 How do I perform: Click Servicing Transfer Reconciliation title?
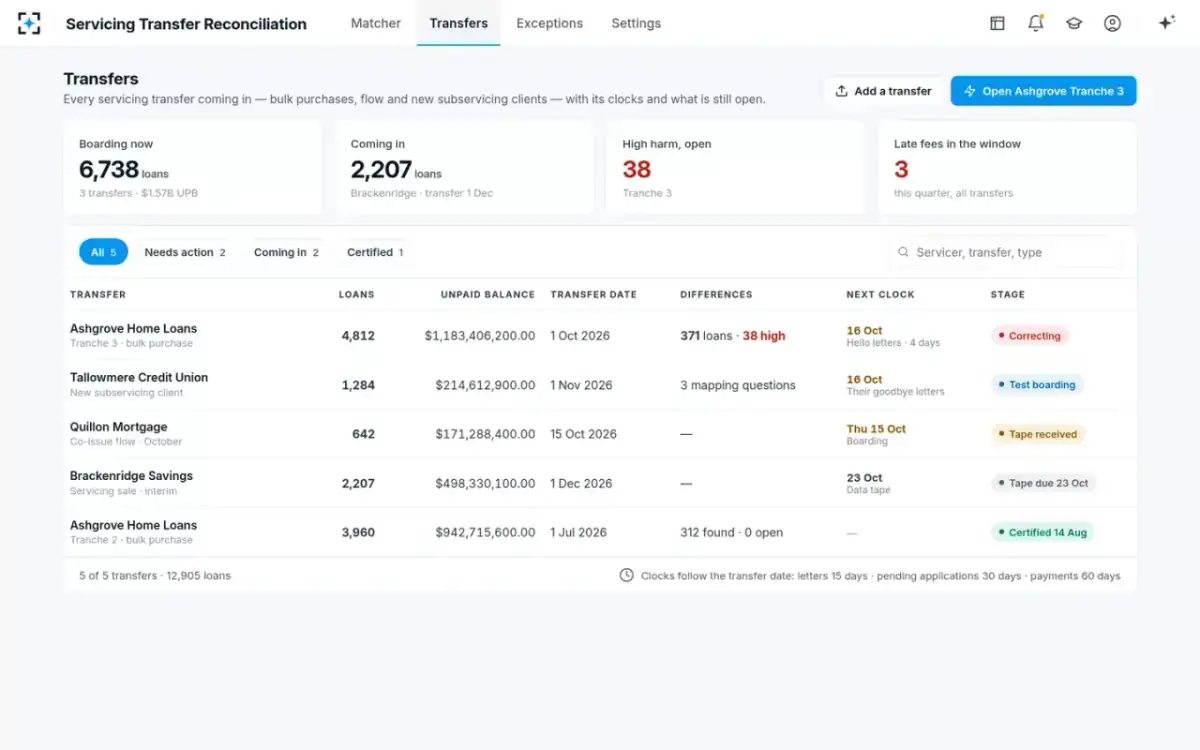click(186, 24)
